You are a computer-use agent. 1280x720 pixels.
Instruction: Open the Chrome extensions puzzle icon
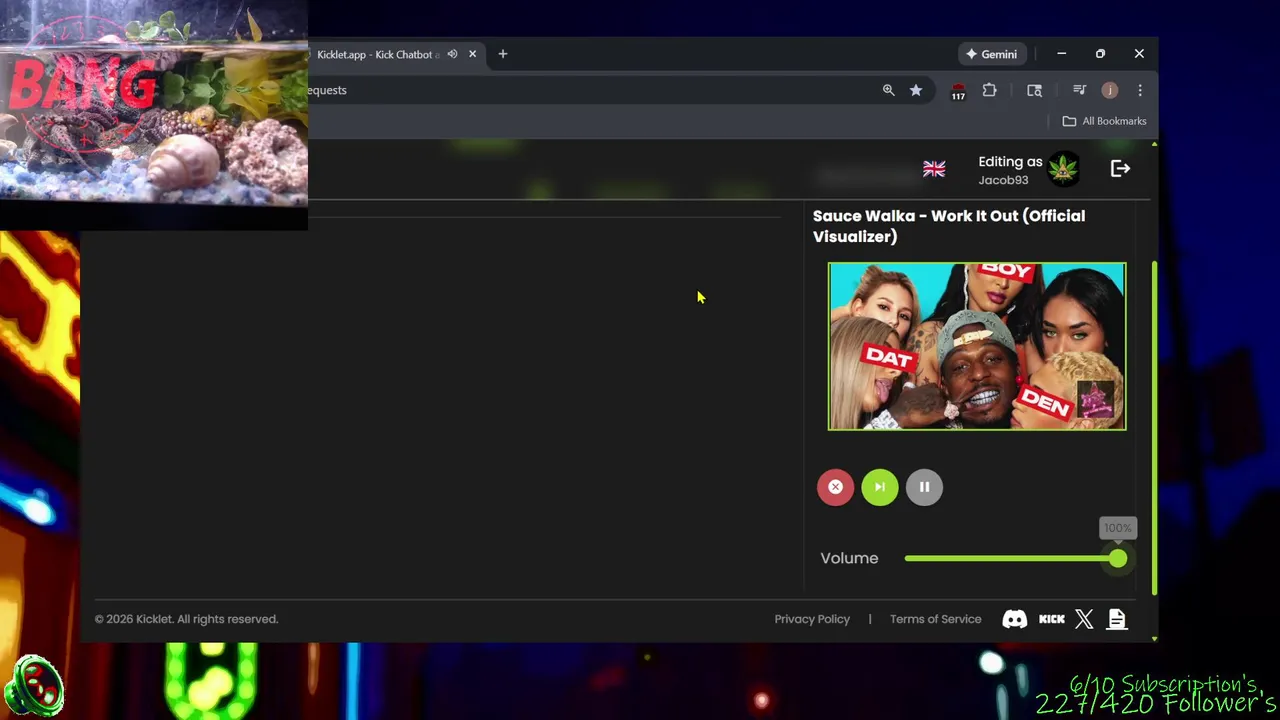point(989,90)
